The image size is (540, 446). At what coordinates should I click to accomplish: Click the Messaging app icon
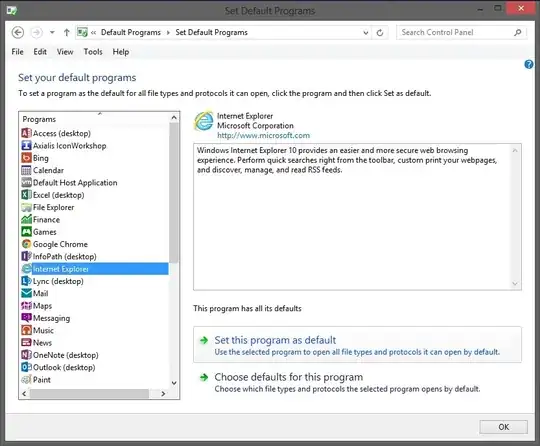pyautogui.click(x=27, y=318)
